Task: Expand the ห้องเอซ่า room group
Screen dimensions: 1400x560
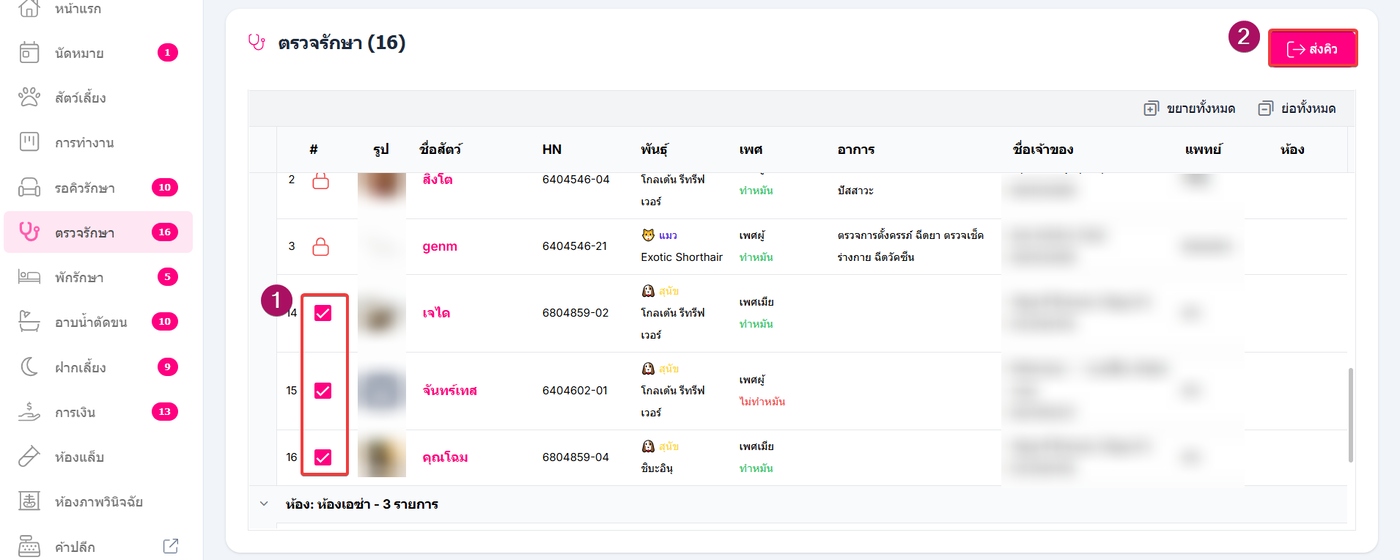Action: (263, 504)
